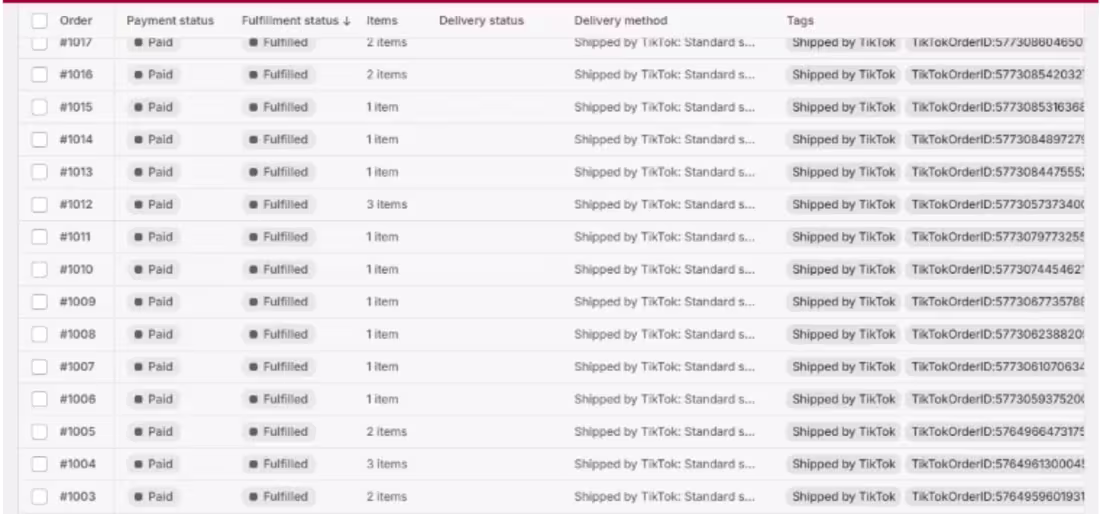
Task: Click the Fulfilled badge on order #1007
Action: tap(279, 367)
